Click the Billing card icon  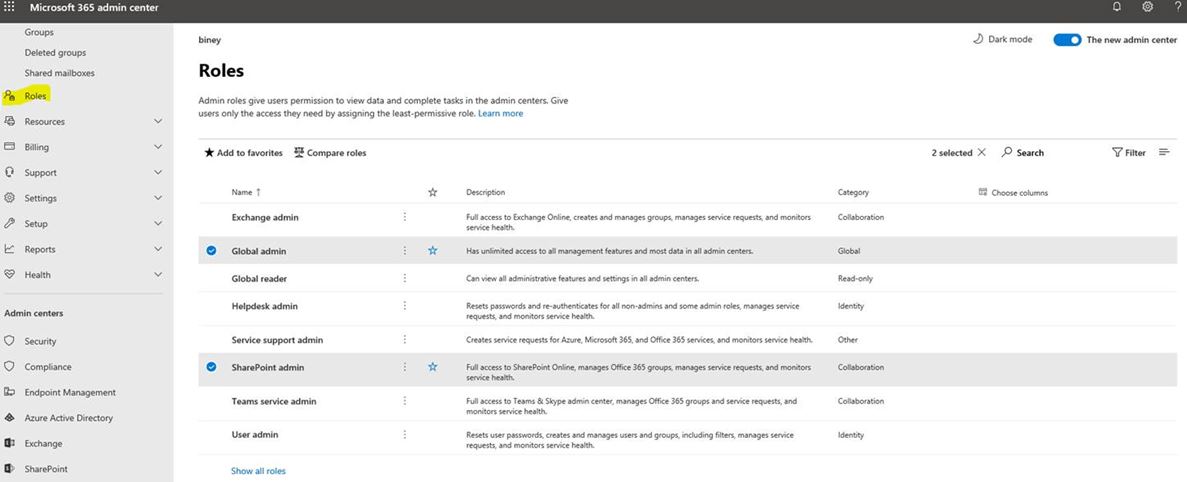click(10, 147)
